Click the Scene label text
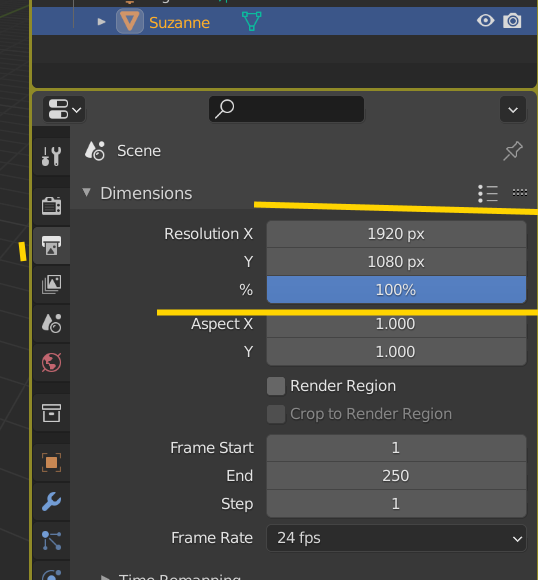The image size is (538, 580). coord(139,151)
